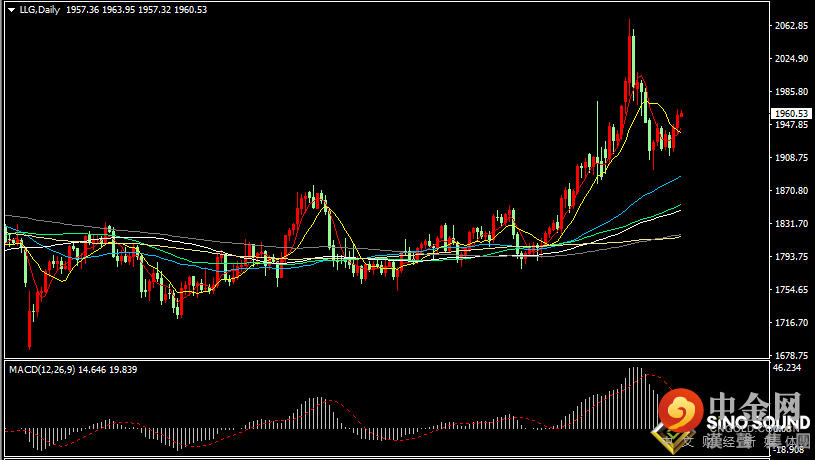Click the 1985.80 price axis label
The image size is (815, 460).
tap(791, 91)
